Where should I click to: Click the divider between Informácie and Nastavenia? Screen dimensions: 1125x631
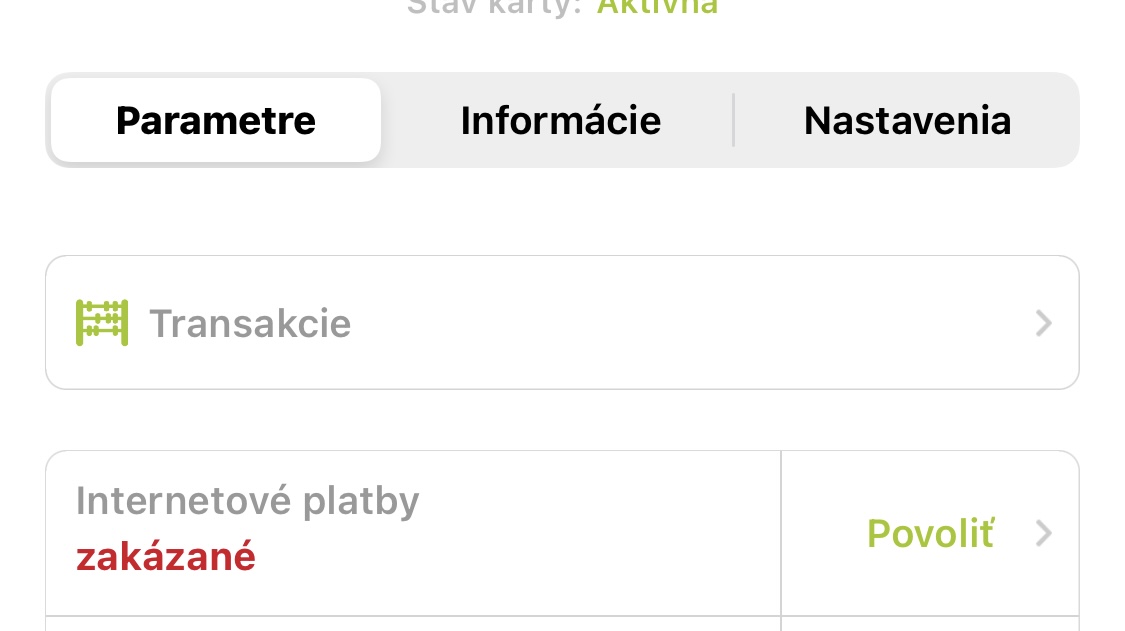734,121
